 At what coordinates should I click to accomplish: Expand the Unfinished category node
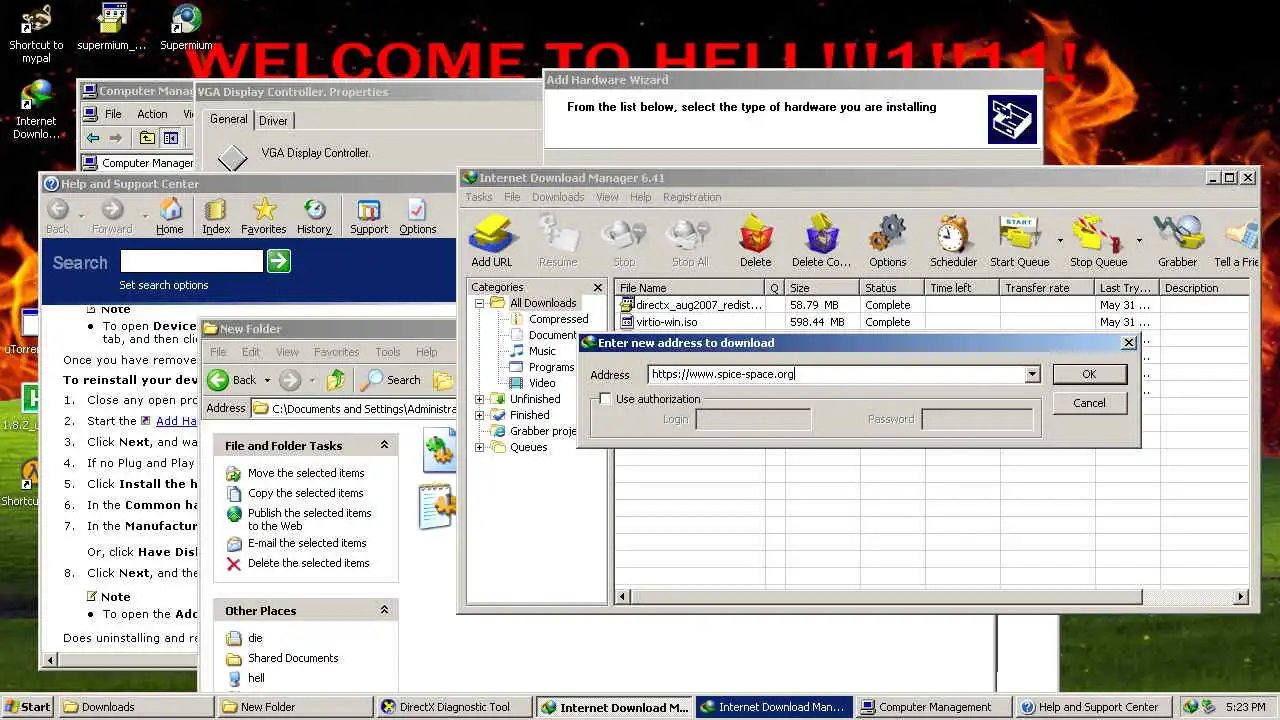[479, 399]
